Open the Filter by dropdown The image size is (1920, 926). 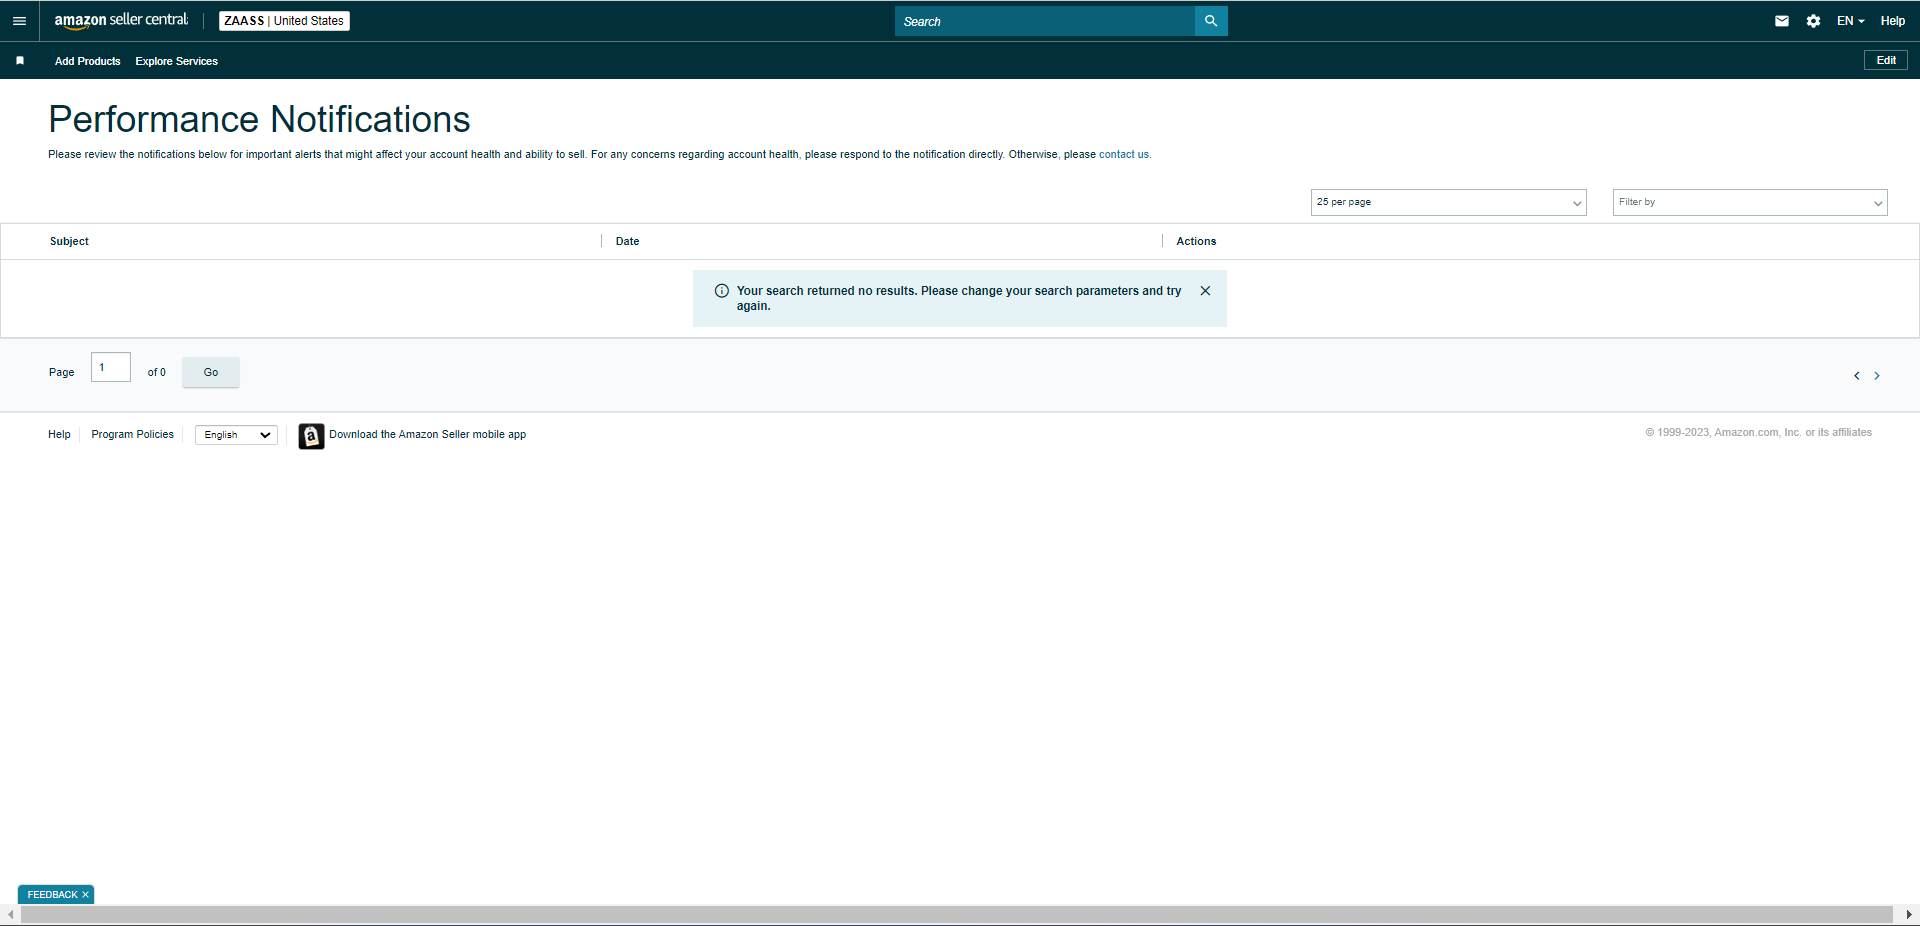[1750, 202]
